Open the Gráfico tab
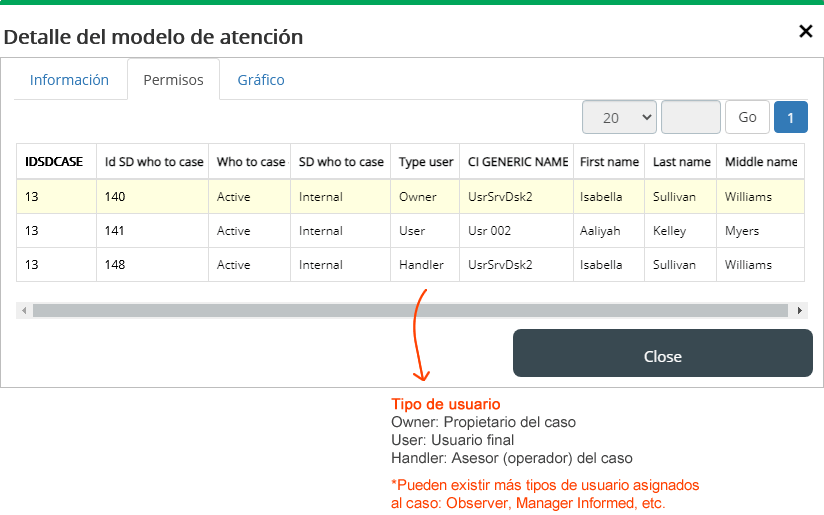The height and width of the screenshot is (515, 824). coord(261,80)
